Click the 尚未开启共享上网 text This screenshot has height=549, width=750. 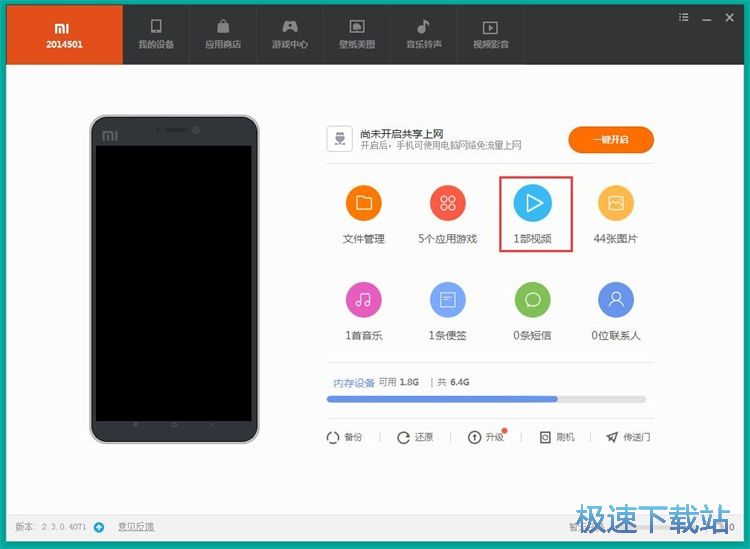402,134
